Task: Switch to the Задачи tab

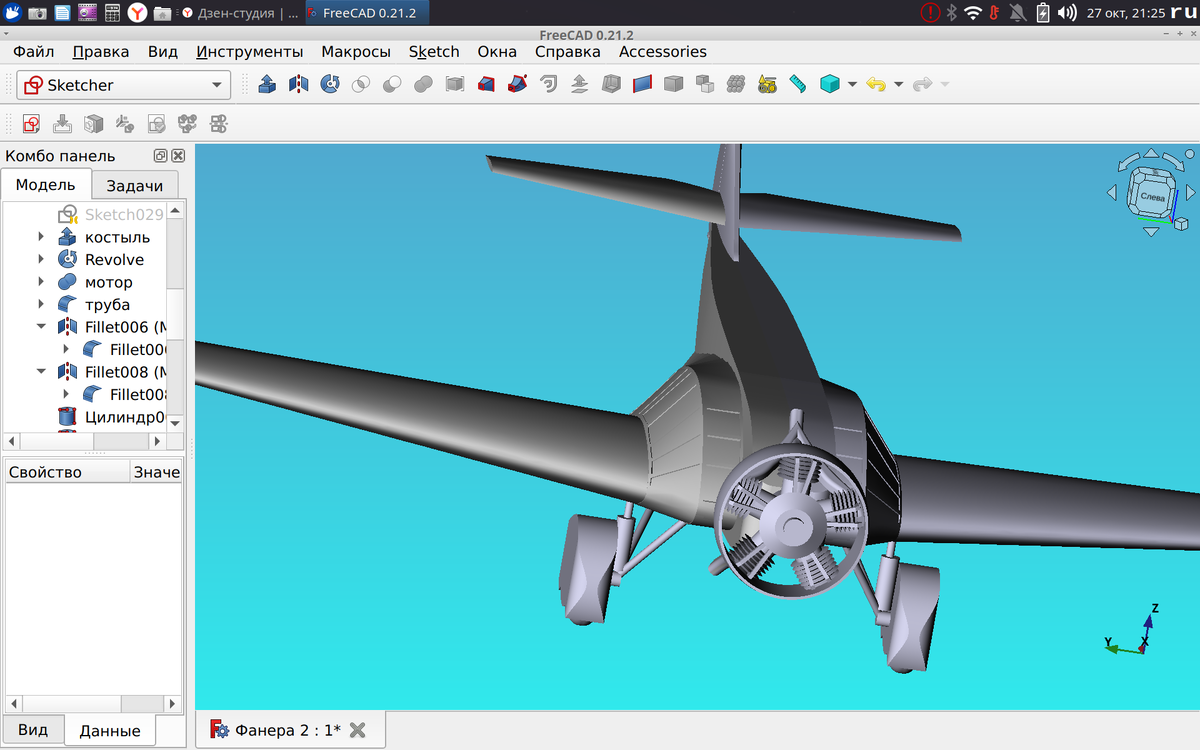Action: pyautogui.click(x=134, y=184)
